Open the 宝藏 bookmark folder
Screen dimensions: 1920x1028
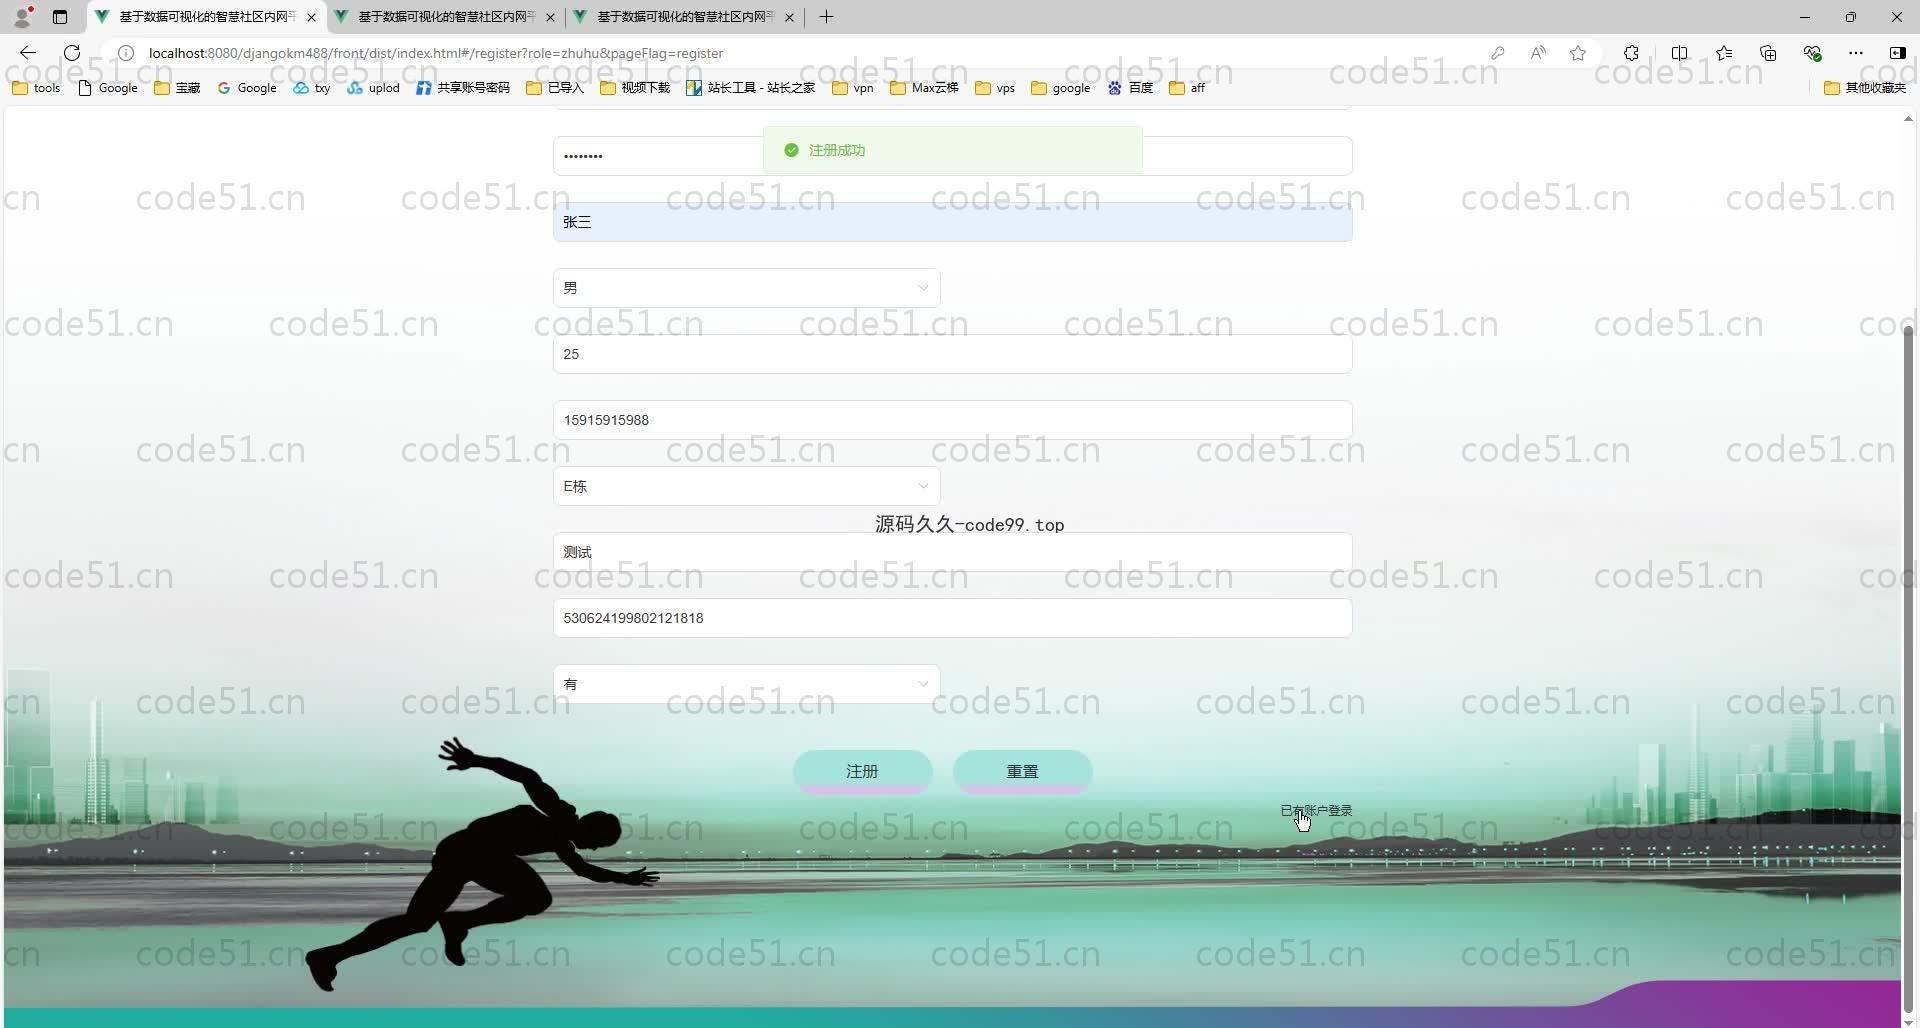177,88
